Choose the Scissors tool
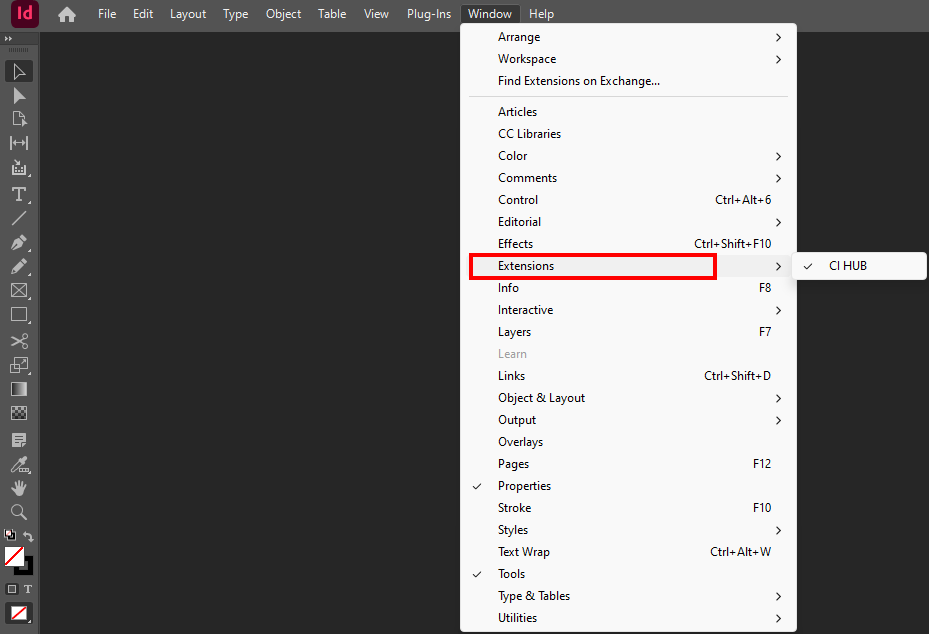929x634 pixels. point(18,340)
